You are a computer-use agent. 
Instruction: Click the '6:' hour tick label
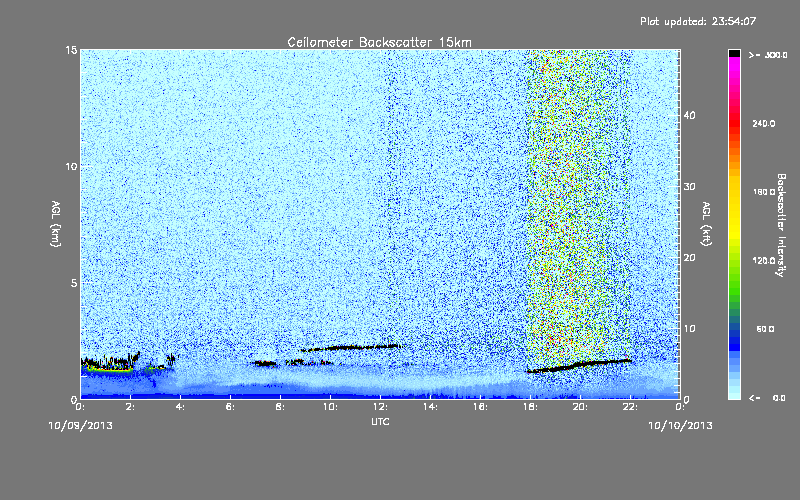pos(231,407)
